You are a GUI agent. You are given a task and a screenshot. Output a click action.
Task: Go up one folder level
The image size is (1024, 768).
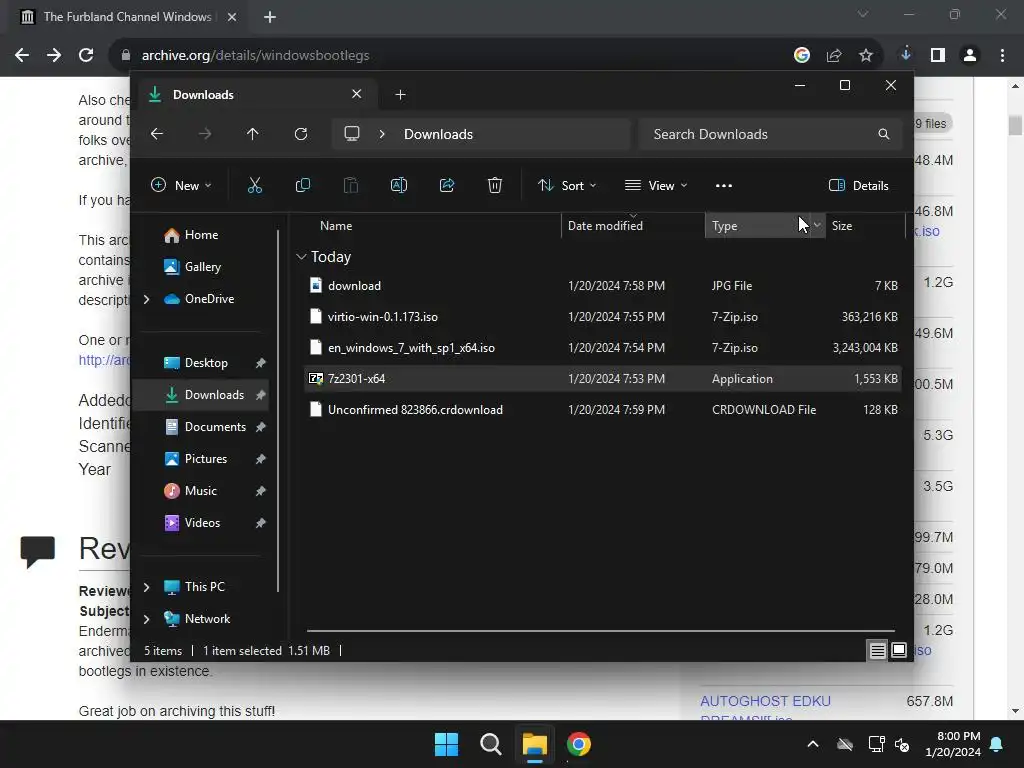pyautogui.click(x=253, y=134)
